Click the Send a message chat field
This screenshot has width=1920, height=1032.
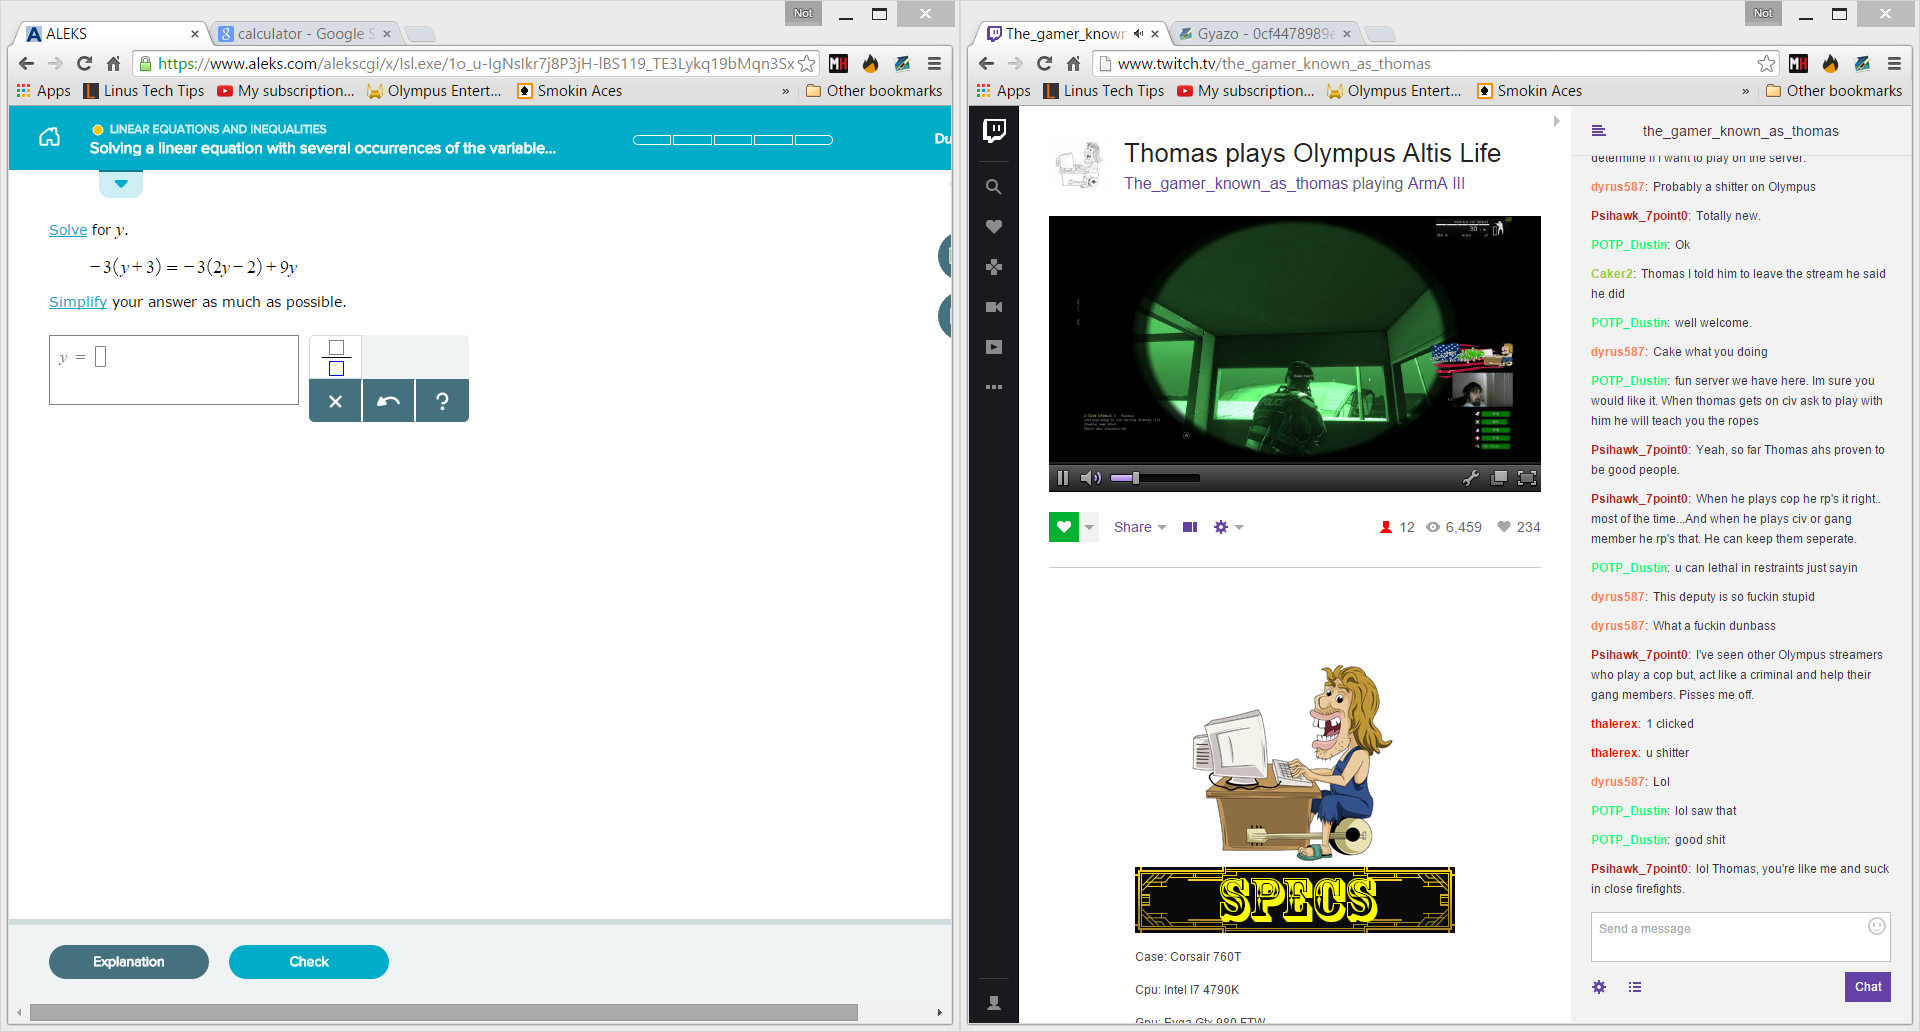[1740, 937]
